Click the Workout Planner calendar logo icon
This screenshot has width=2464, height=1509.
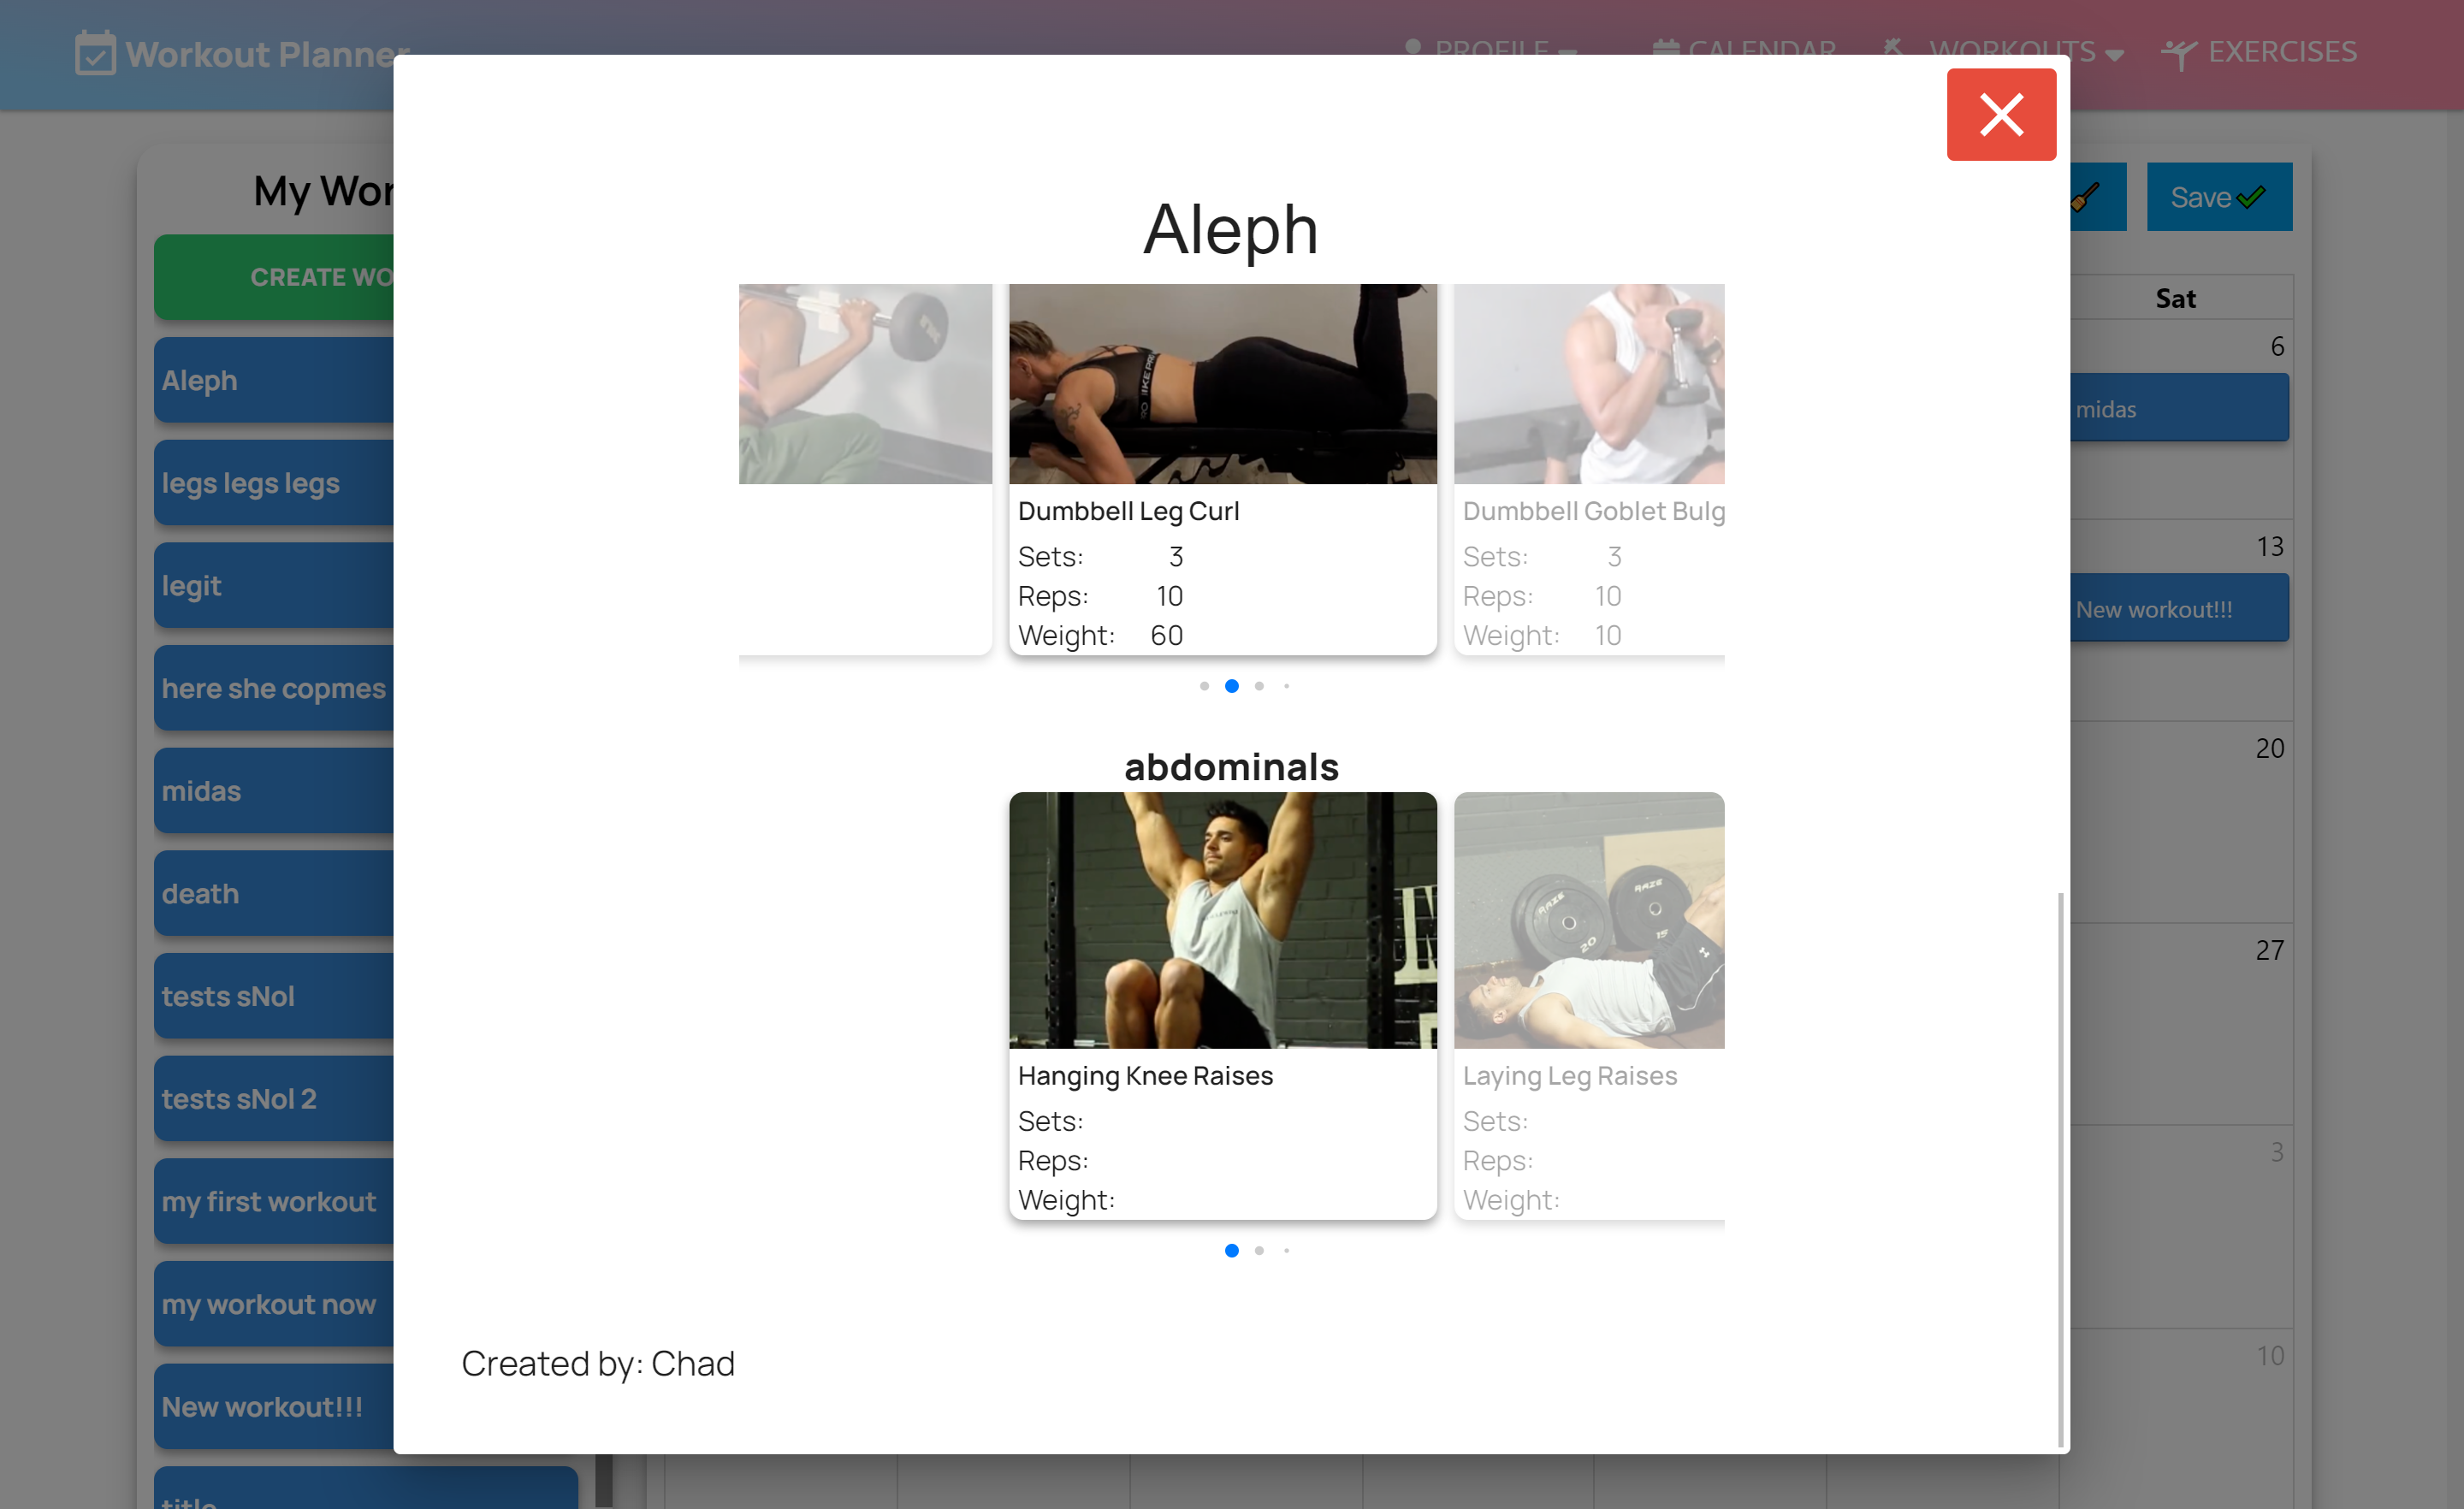(95, 53)
